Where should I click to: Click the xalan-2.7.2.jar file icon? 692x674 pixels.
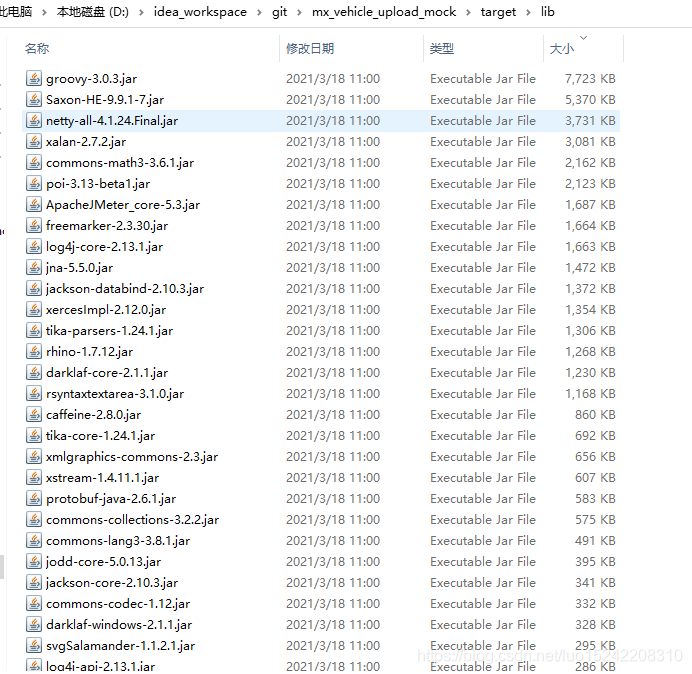[34, 142]
